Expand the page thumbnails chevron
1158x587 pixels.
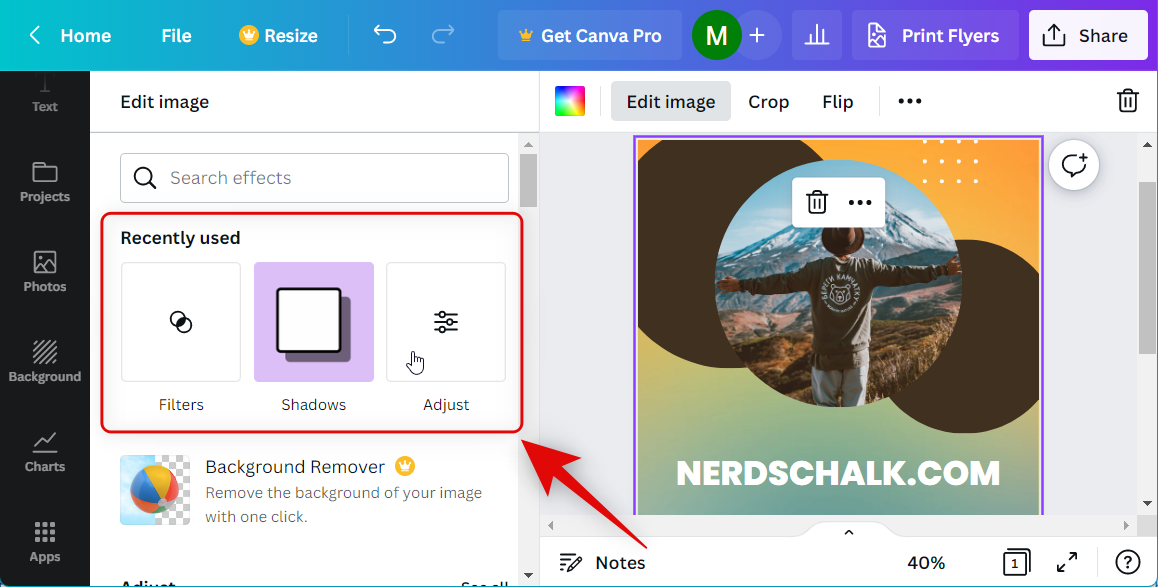coord(849,532)
